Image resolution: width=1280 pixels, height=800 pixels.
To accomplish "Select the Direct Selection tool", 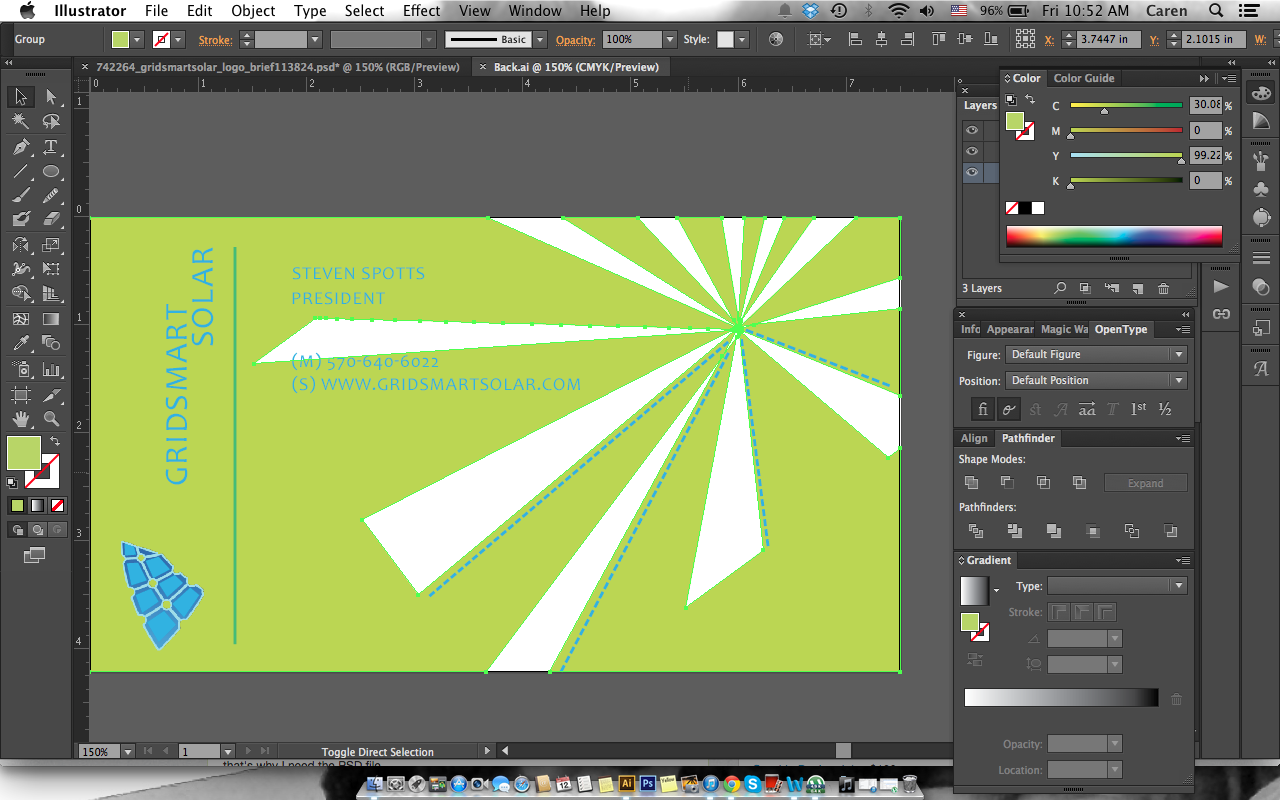I will pyautogui.click(x=51, y=97).
